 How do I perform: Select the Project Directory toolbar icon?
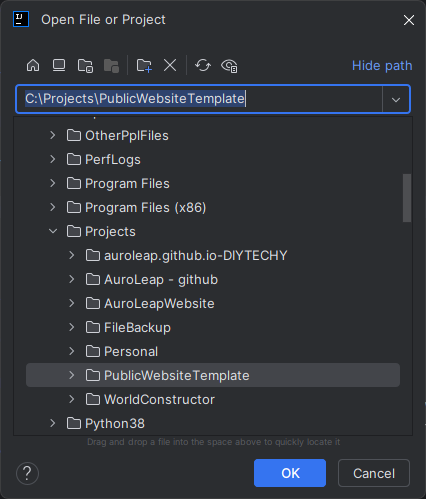[85, 66]
